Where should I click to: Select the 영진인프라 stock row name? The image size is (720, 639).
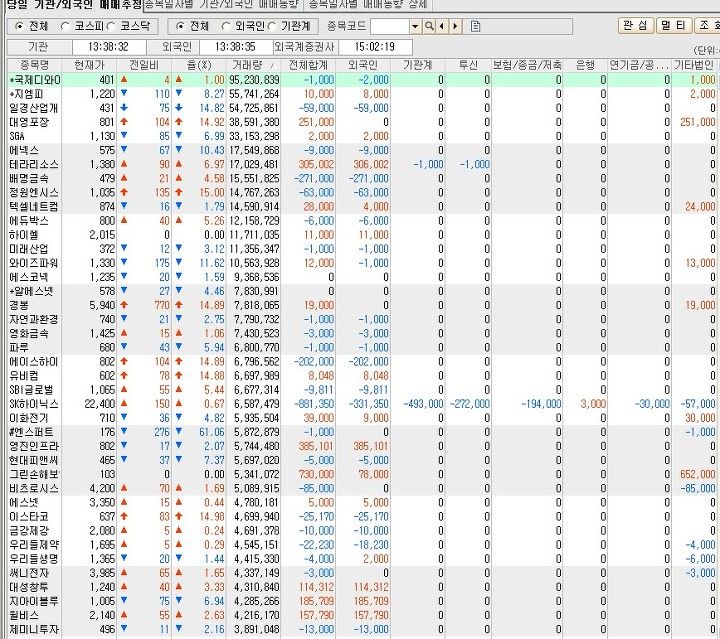pos(34,446)
